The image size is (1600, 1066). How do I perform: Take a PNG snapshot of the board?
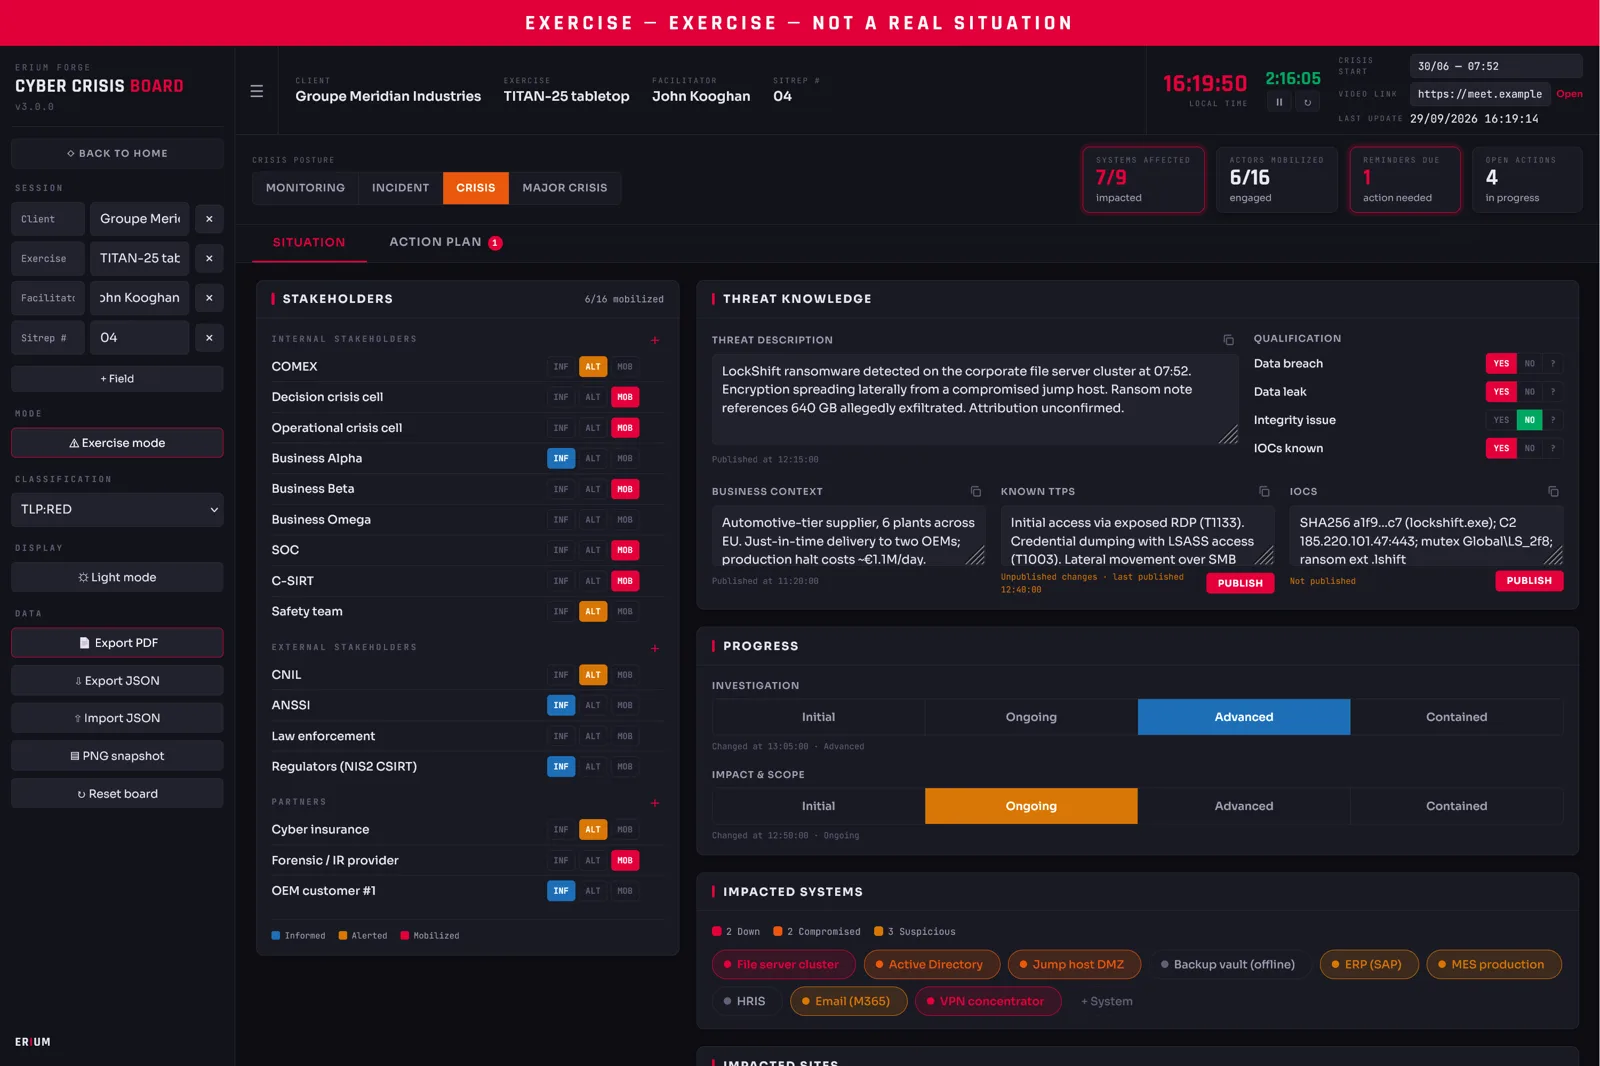coord(117,756)
